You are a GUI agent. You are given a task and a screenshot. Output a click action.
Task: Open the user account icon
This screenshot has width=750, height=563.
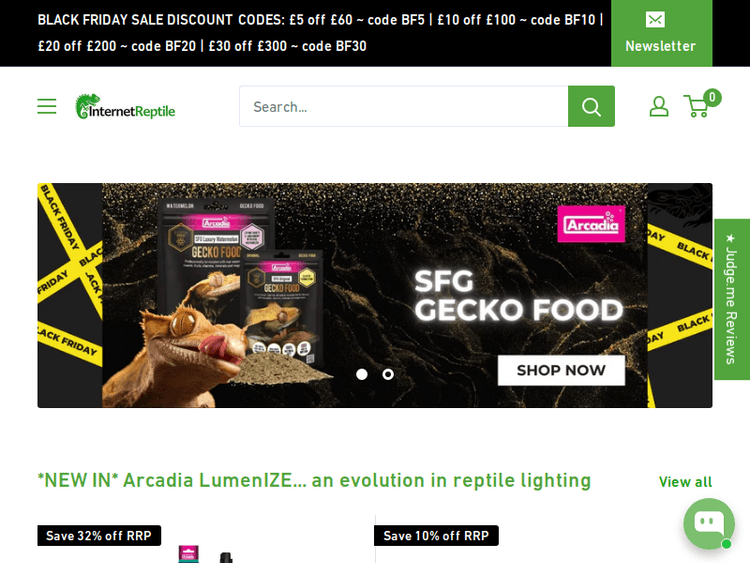pyautogui.click(x=659, y=106)
